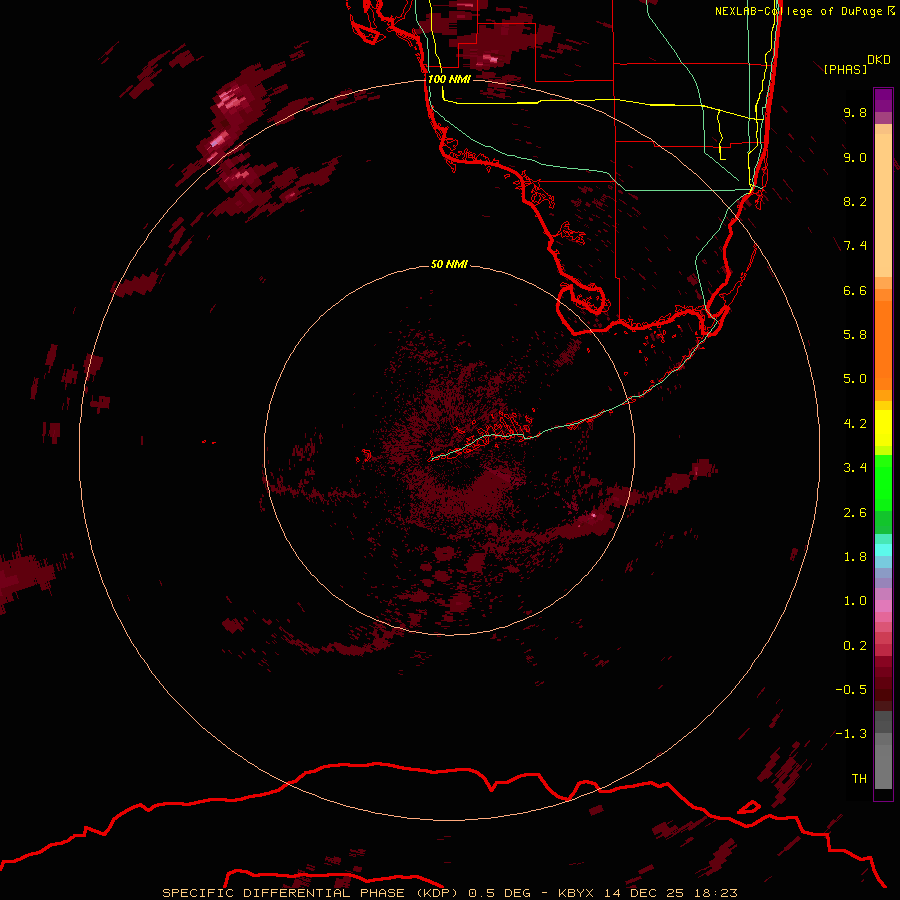Click the purple top segment of color scale

pyautogui.click(x=883, y=100)
